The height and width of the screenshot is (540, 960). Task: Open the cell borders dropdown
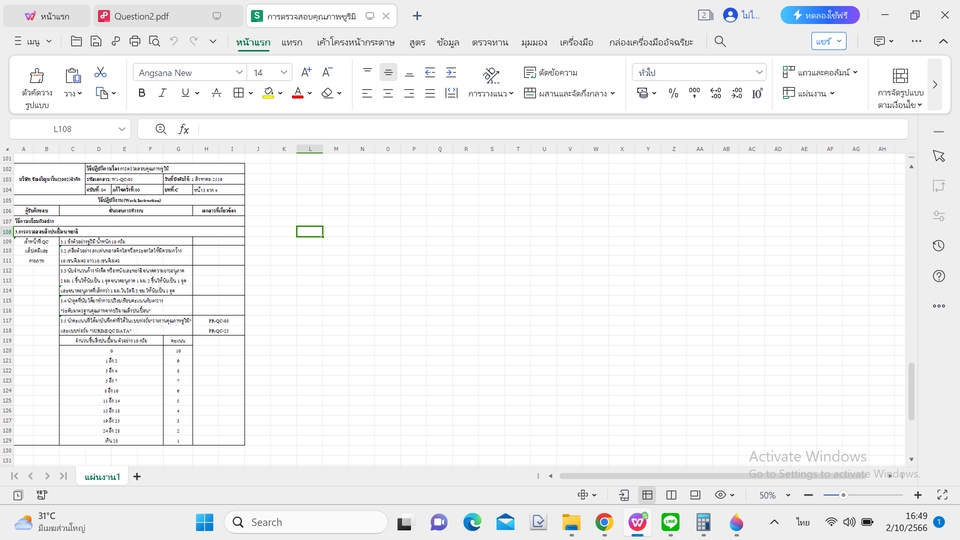250,94
